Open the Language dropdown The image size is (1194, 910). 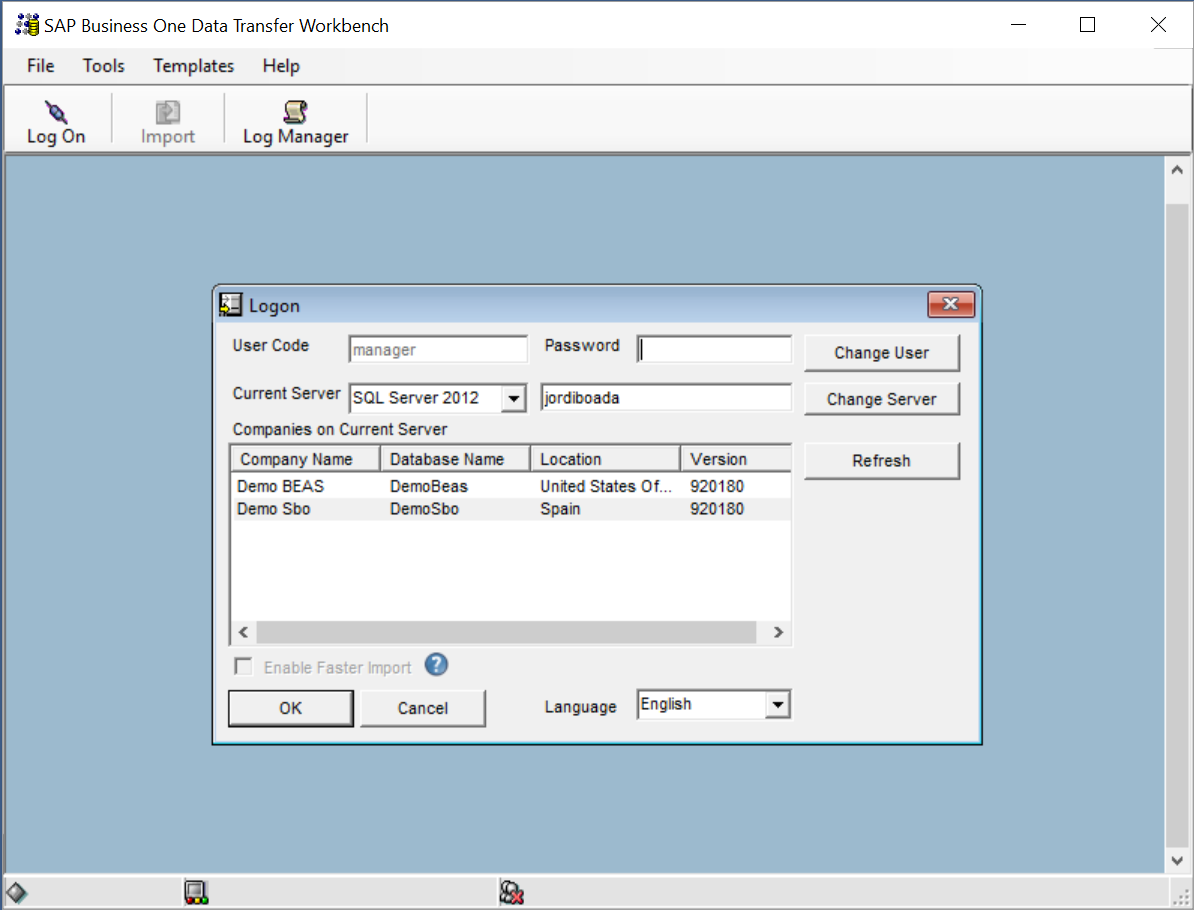coord(777,705)
